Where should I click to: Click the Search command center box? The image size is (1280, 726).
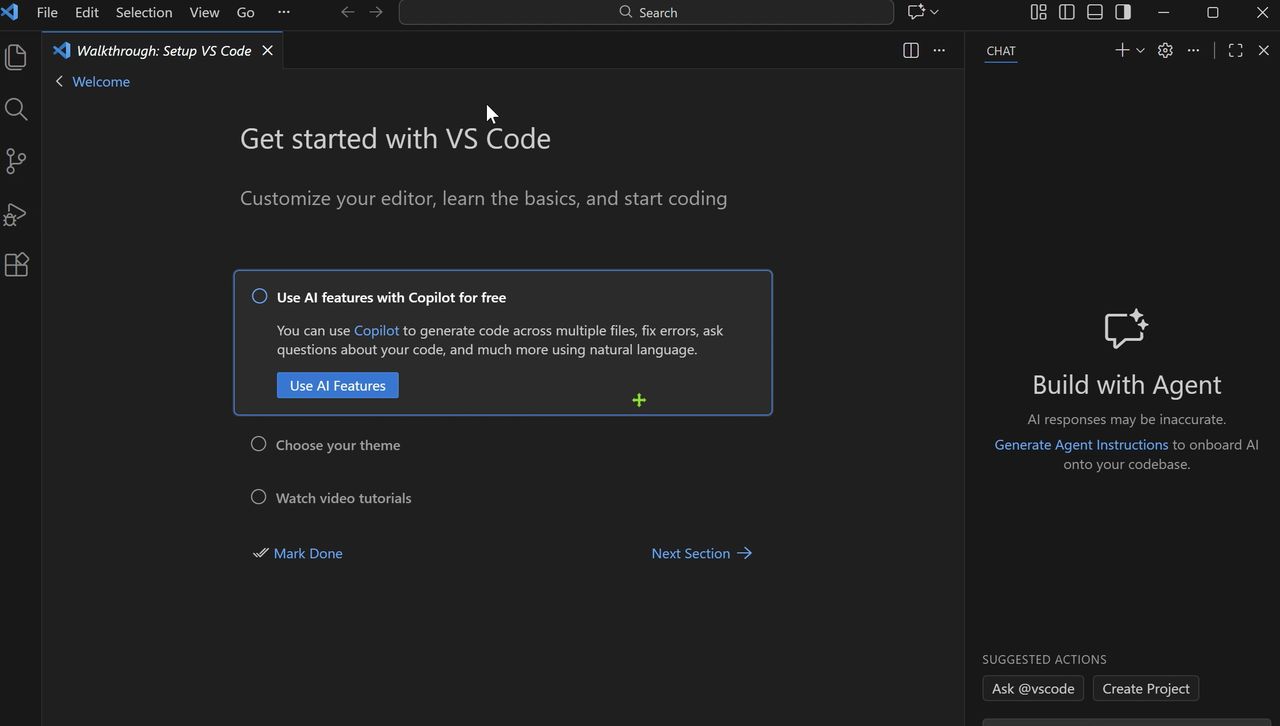click(x=646, y=12)
